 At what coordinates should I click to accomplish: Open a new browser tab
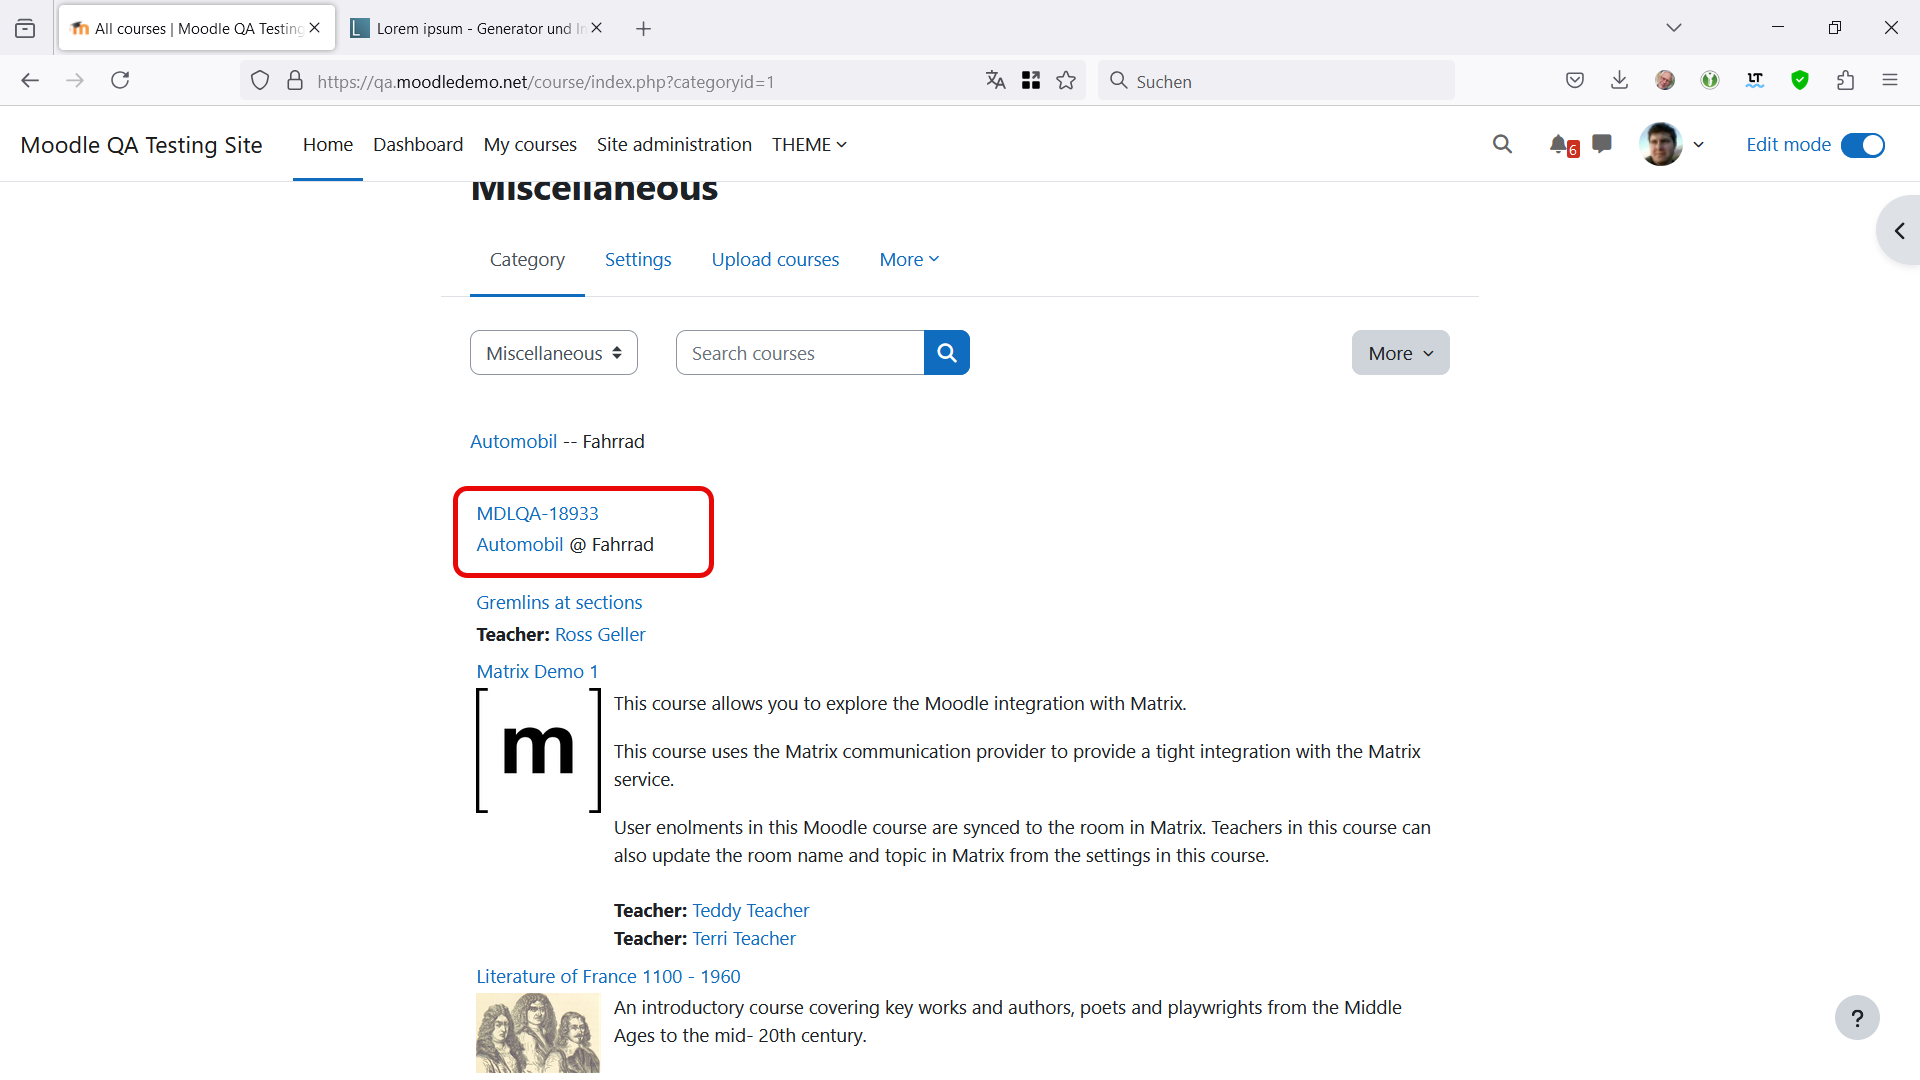coord(644,28)
